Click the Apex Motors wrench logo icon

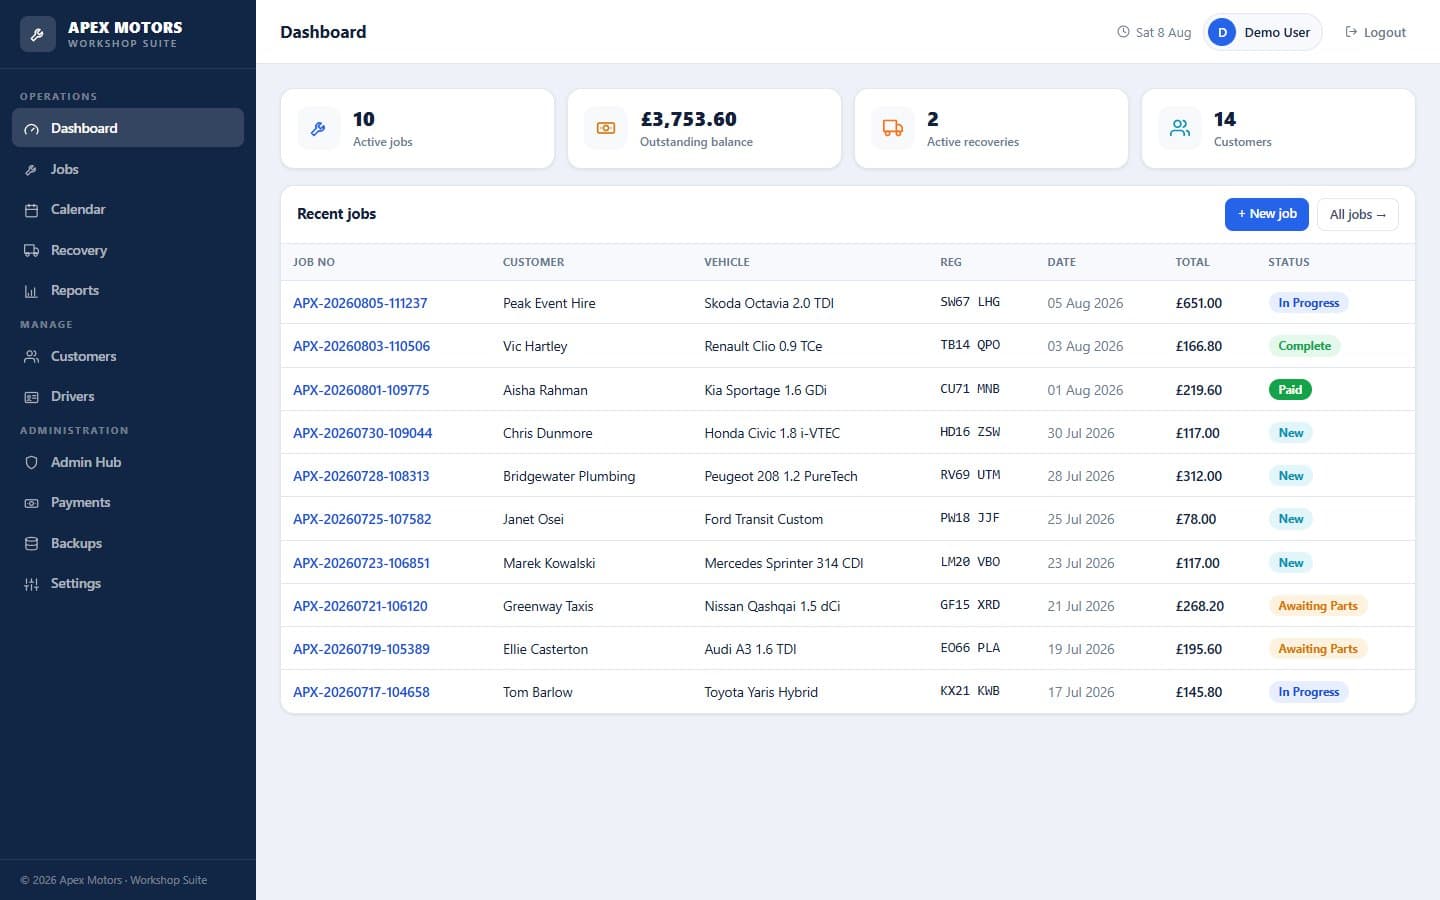pos(38,34)
